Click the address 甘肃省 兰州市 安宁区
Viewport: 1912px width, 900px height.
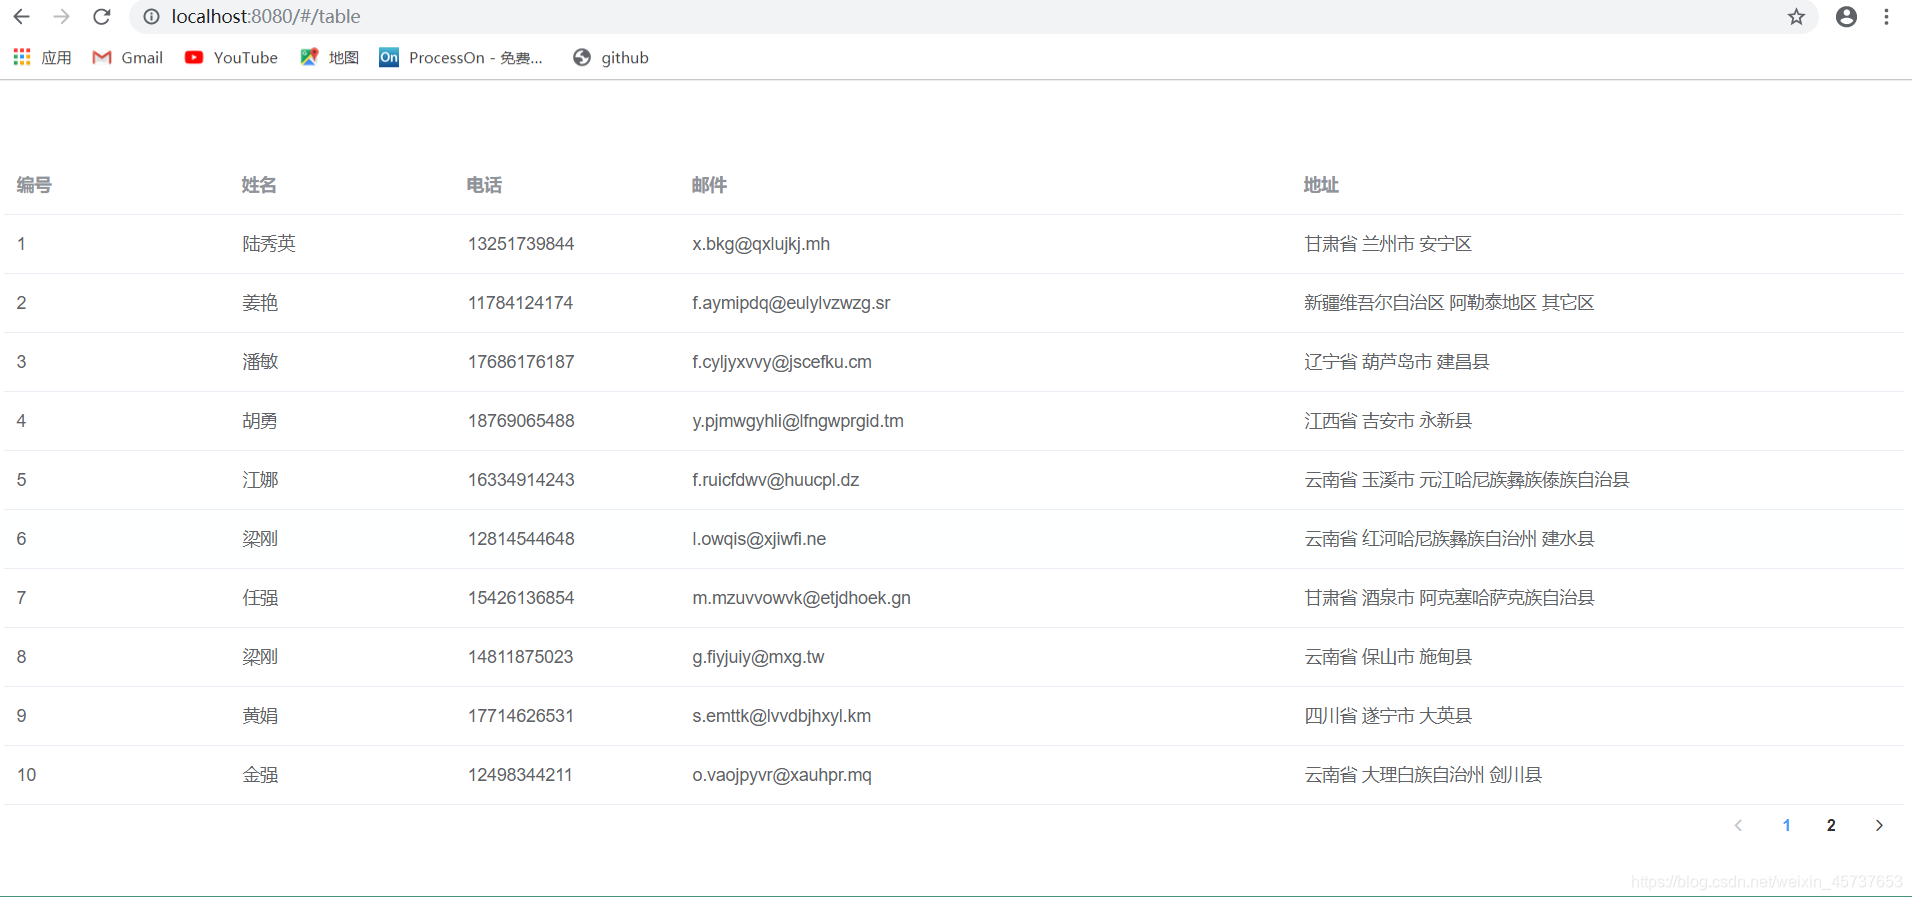click(1388, 244)
